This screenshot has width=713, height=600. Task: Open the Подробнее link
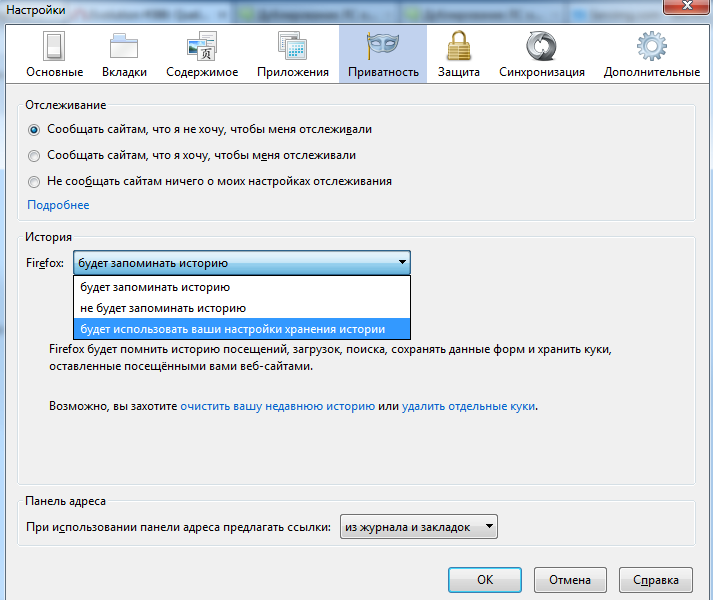[58, 205]
